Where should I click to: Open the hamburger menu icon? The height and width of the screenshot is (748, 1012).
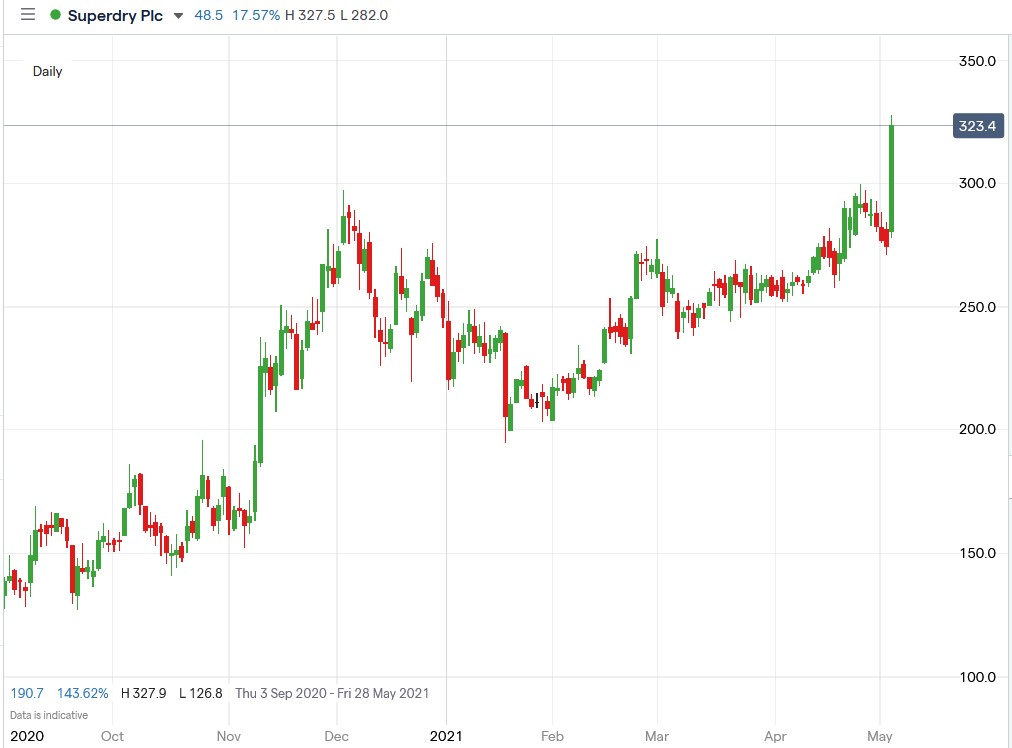click(x=28, y=14)
